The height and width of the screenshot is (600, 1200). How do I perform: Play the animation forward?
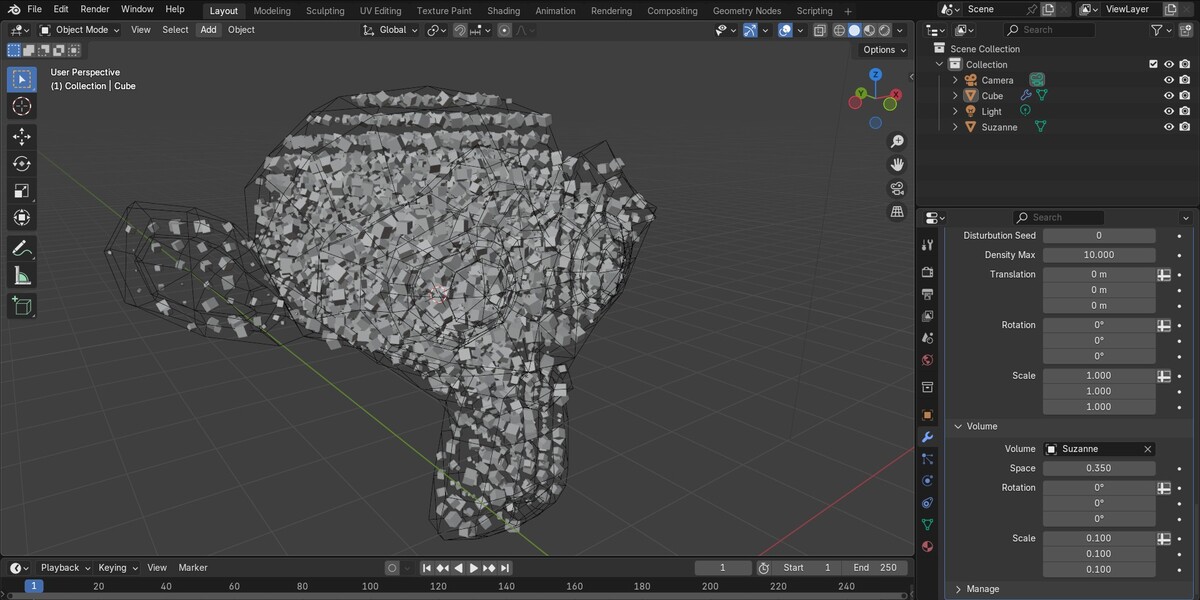click(474, 568)
